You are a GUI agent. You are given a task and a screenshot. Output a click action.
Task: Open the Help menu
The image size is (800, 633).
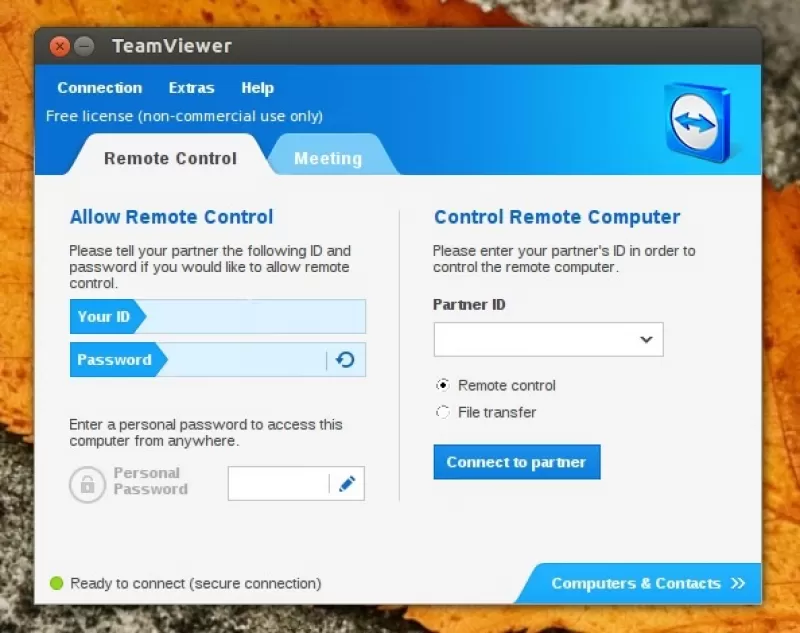[257, 88]
